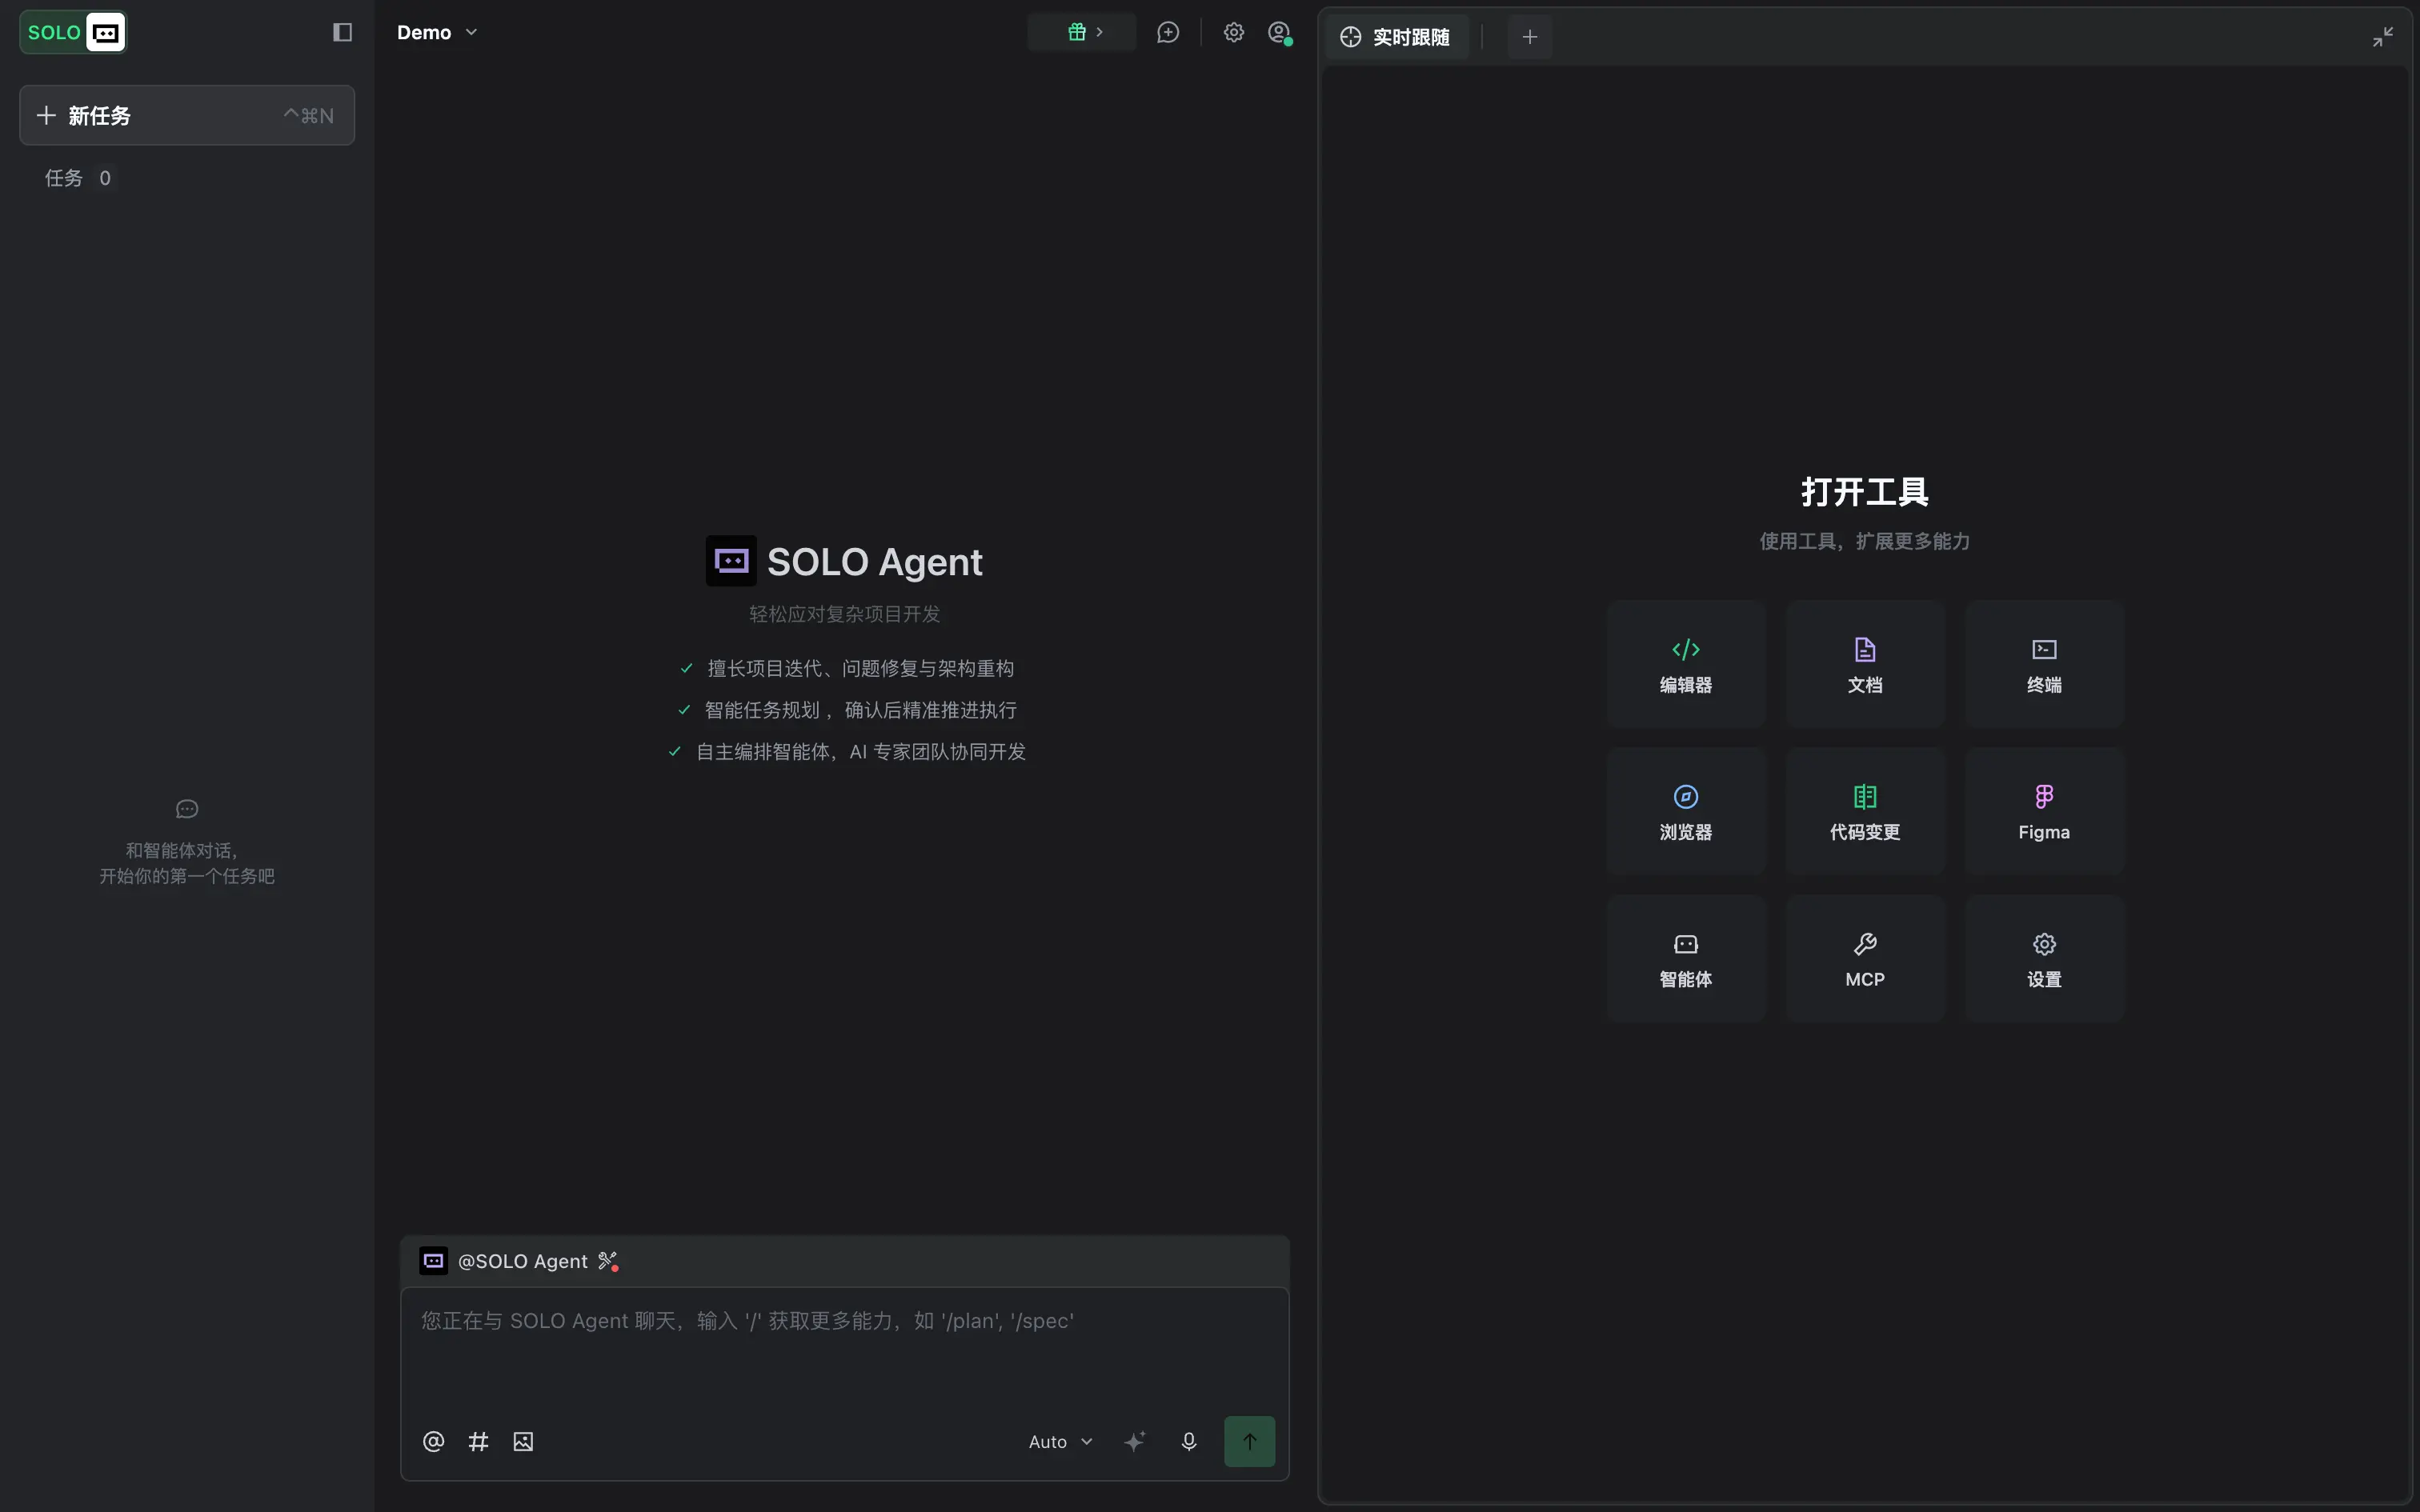Click the # context icon in chat input
Screen dimensions: 2420x1512
(478, 1441)
